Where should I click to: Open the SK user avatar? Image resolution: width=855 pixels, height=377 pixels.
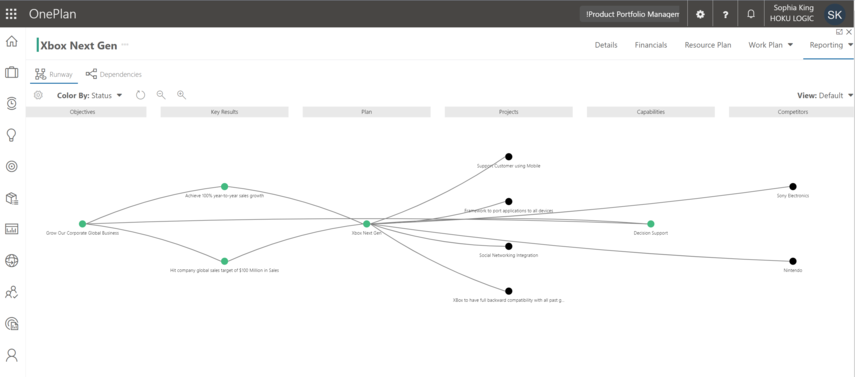(x=834, y=15)
